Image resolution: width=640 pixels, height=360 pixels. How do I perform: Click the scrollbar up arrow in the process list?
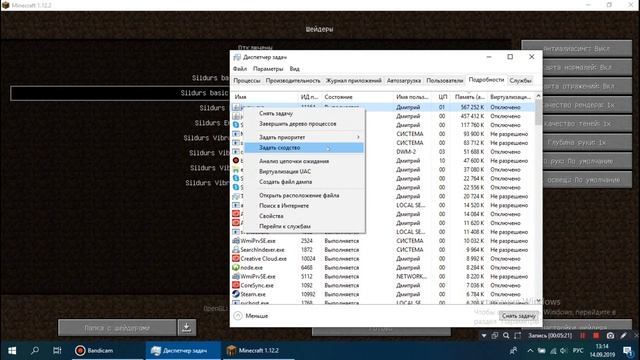[538, 96]
